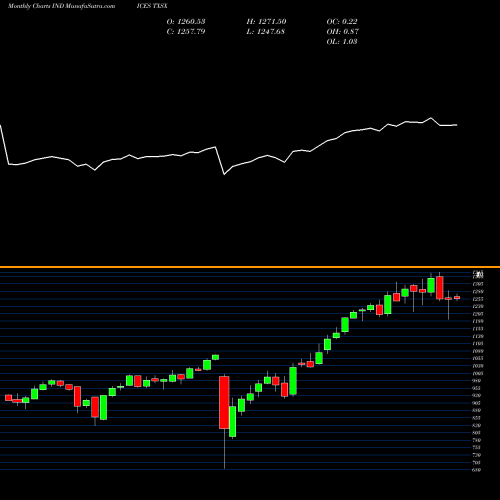The height and width of the screenshot is (500, 500).
Task: Click the '855' price axis label
Action: 477,418
